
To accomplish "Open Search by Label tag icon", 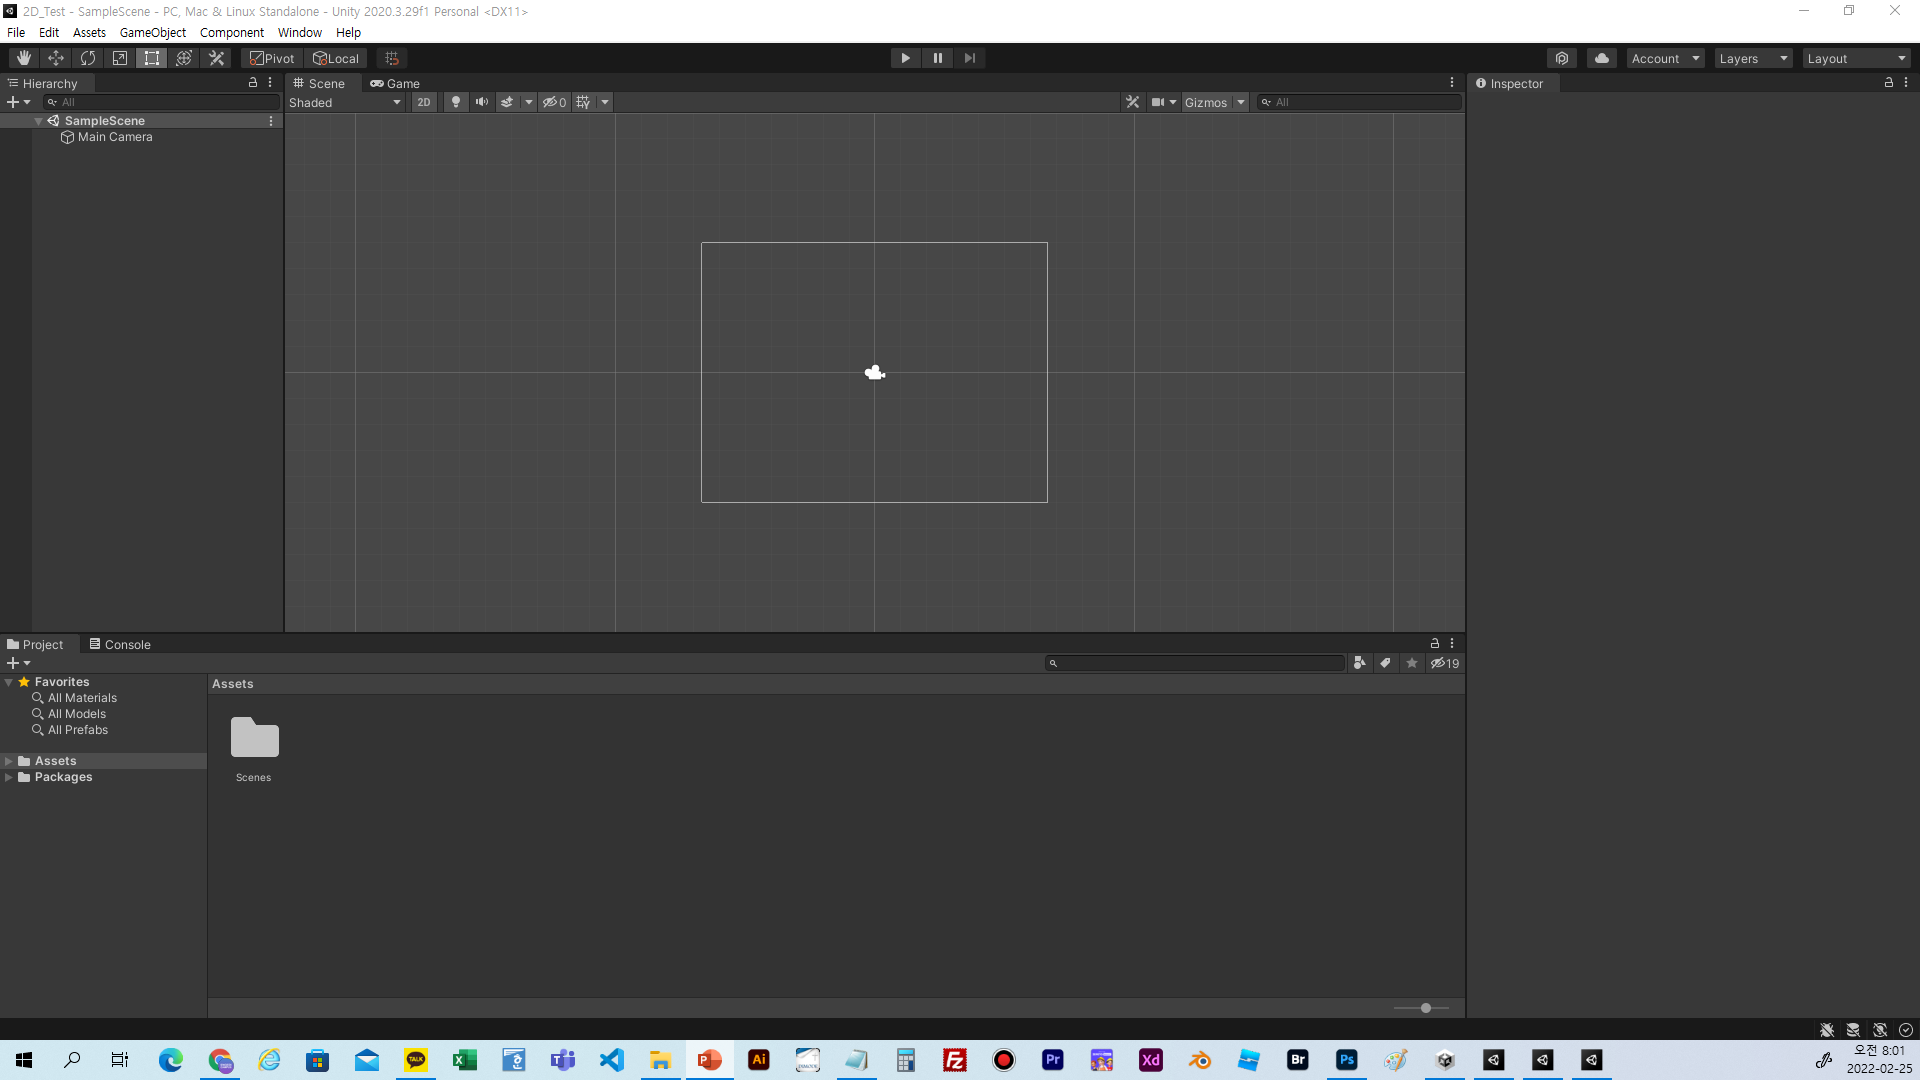I will [x=1385, y=663].
